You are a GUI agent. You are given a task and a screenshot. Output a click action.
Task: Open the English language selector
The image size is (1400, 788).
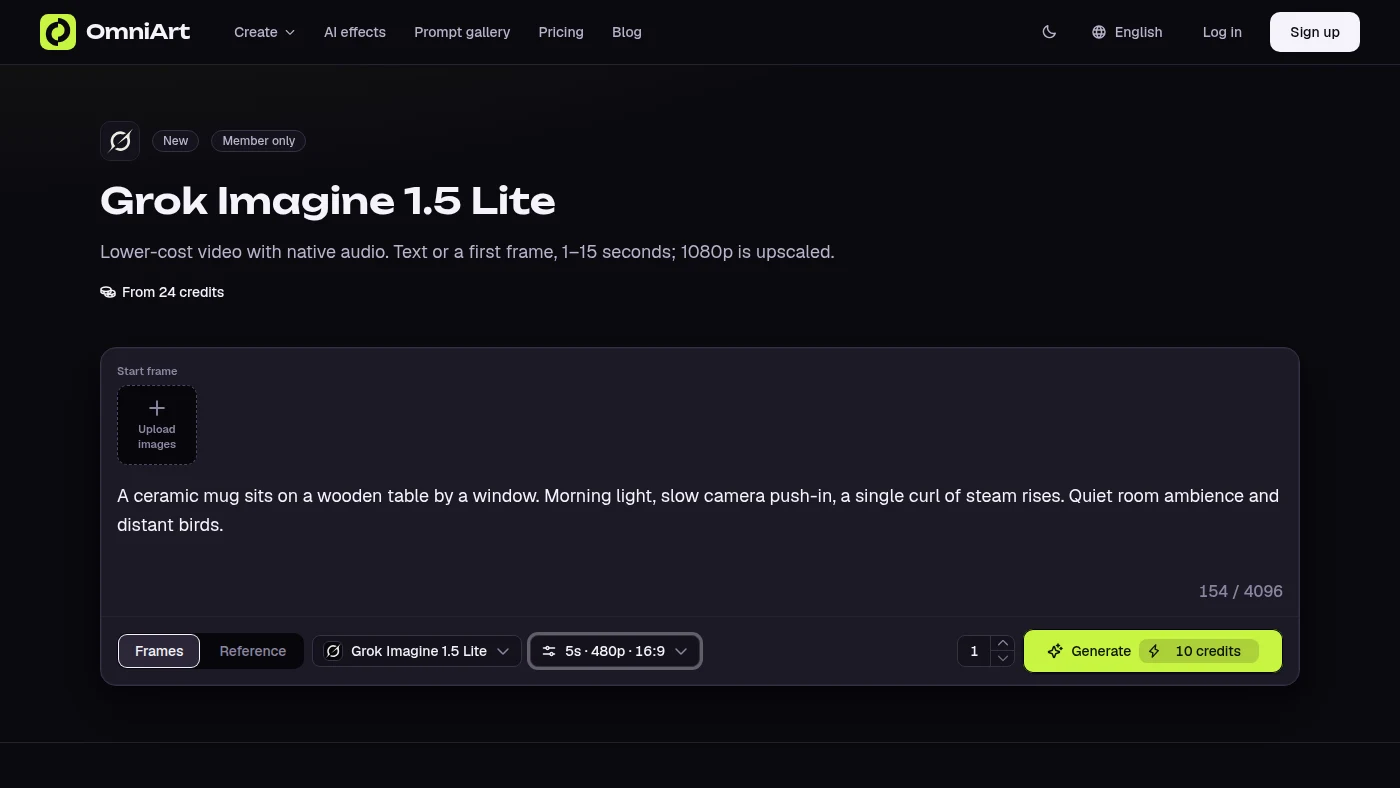[x=1127, y=32]
